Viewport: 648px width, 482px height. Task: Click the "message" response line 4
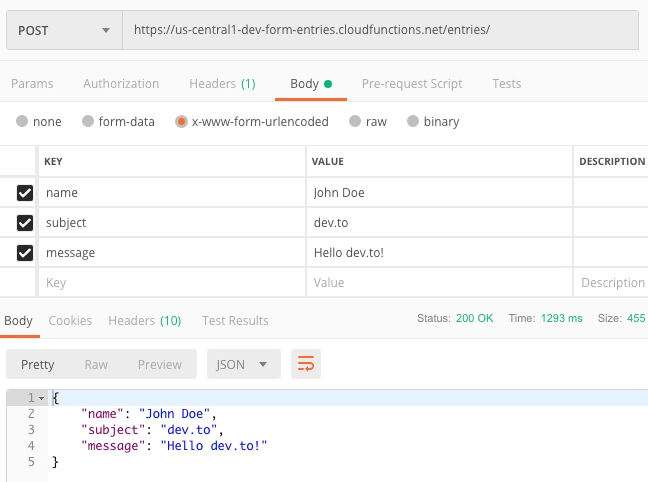point(174,446)
